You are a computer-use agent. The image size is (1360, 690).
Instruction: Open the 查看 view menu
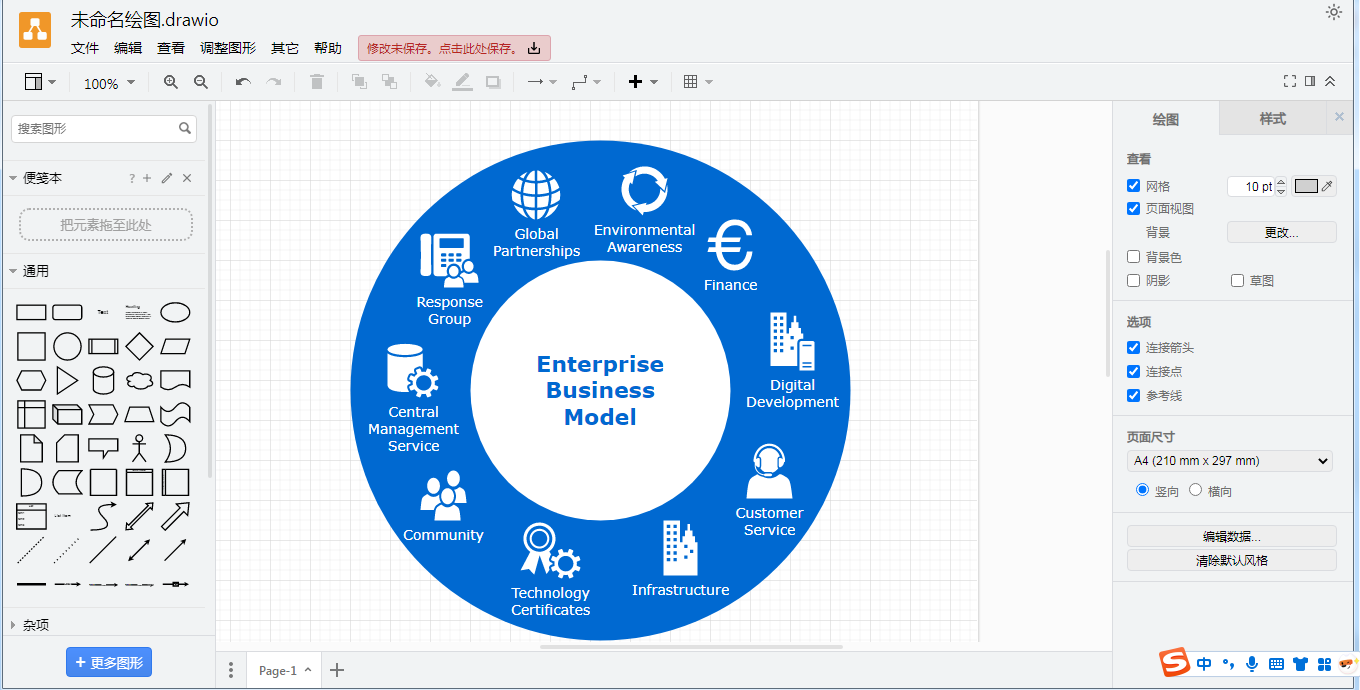pos(171,48)
